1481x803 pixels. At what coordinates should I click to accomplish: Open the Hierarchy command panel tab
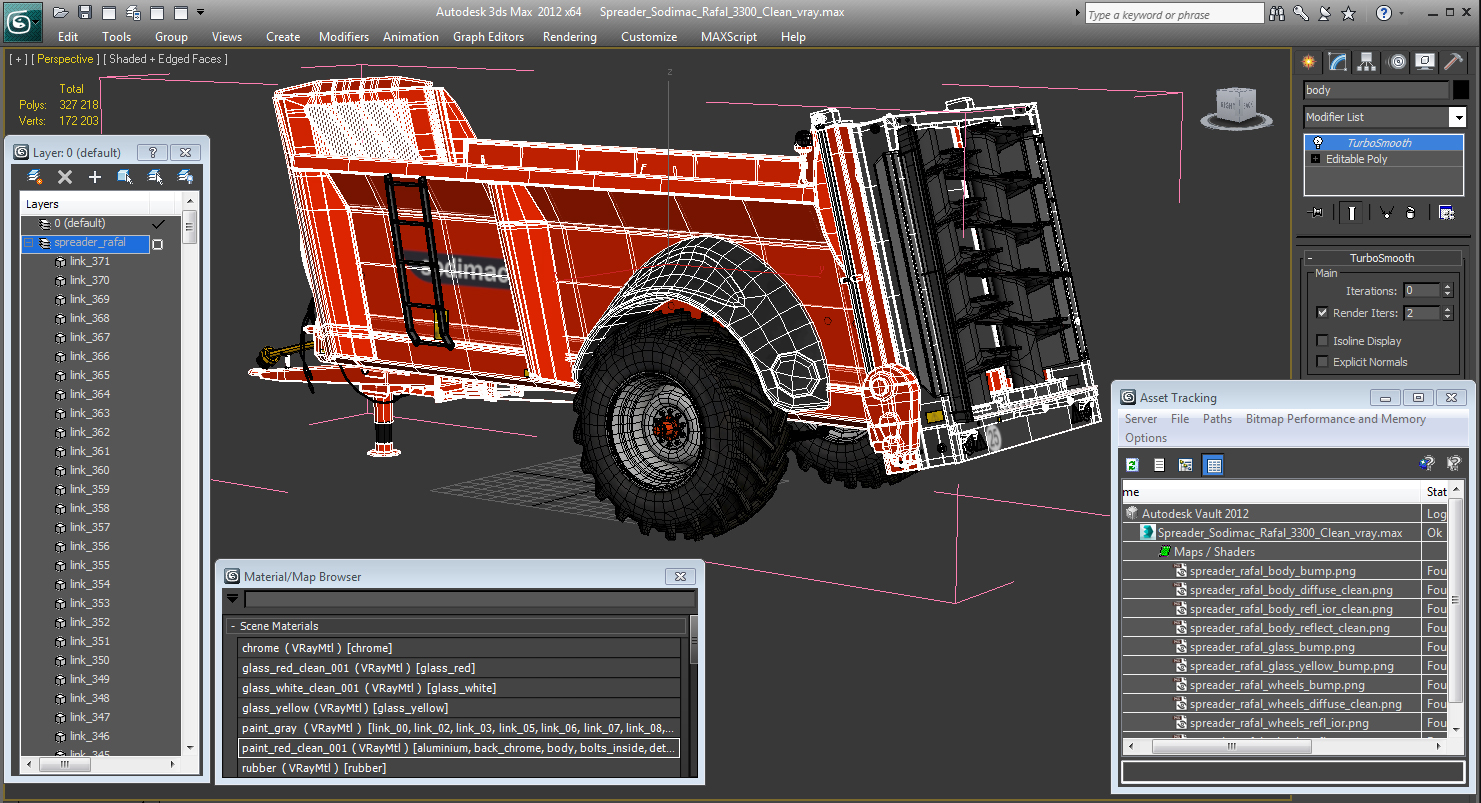click(x=1367, y=62)
